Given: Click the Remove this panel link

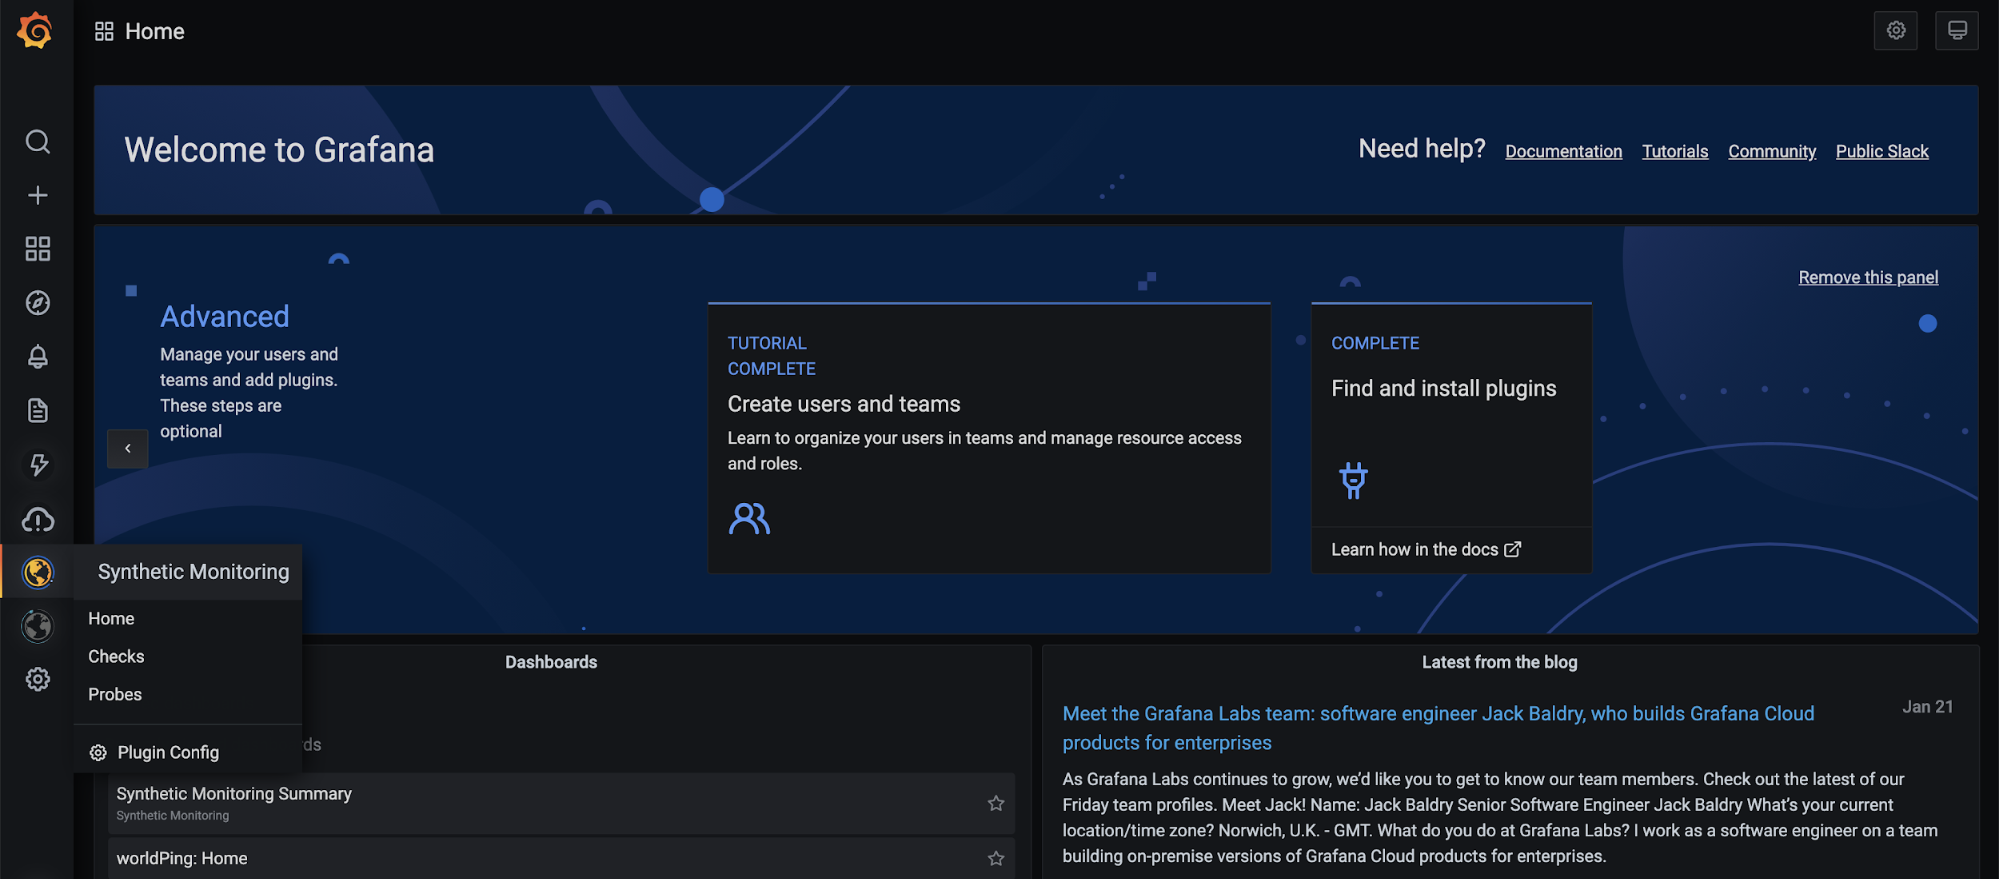Looking at the screenshot, I should tap(1868, 277).
